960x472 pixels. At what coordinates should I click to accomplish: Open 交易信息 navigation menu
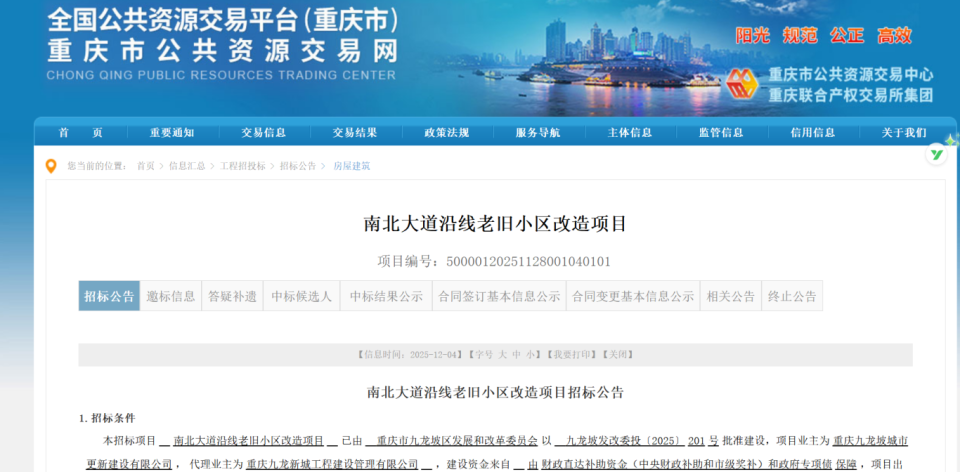(x=263, y=133)
